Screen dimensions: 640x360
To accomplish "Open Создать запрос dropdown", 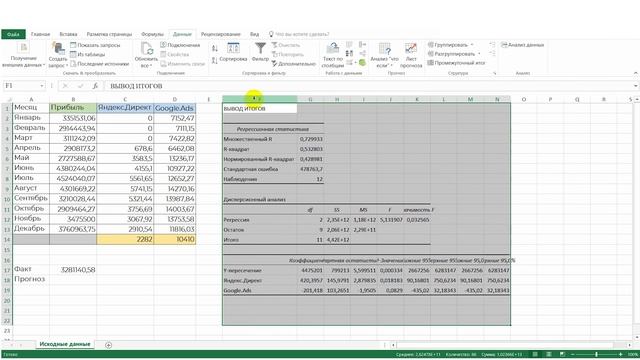I will point(58,55).
